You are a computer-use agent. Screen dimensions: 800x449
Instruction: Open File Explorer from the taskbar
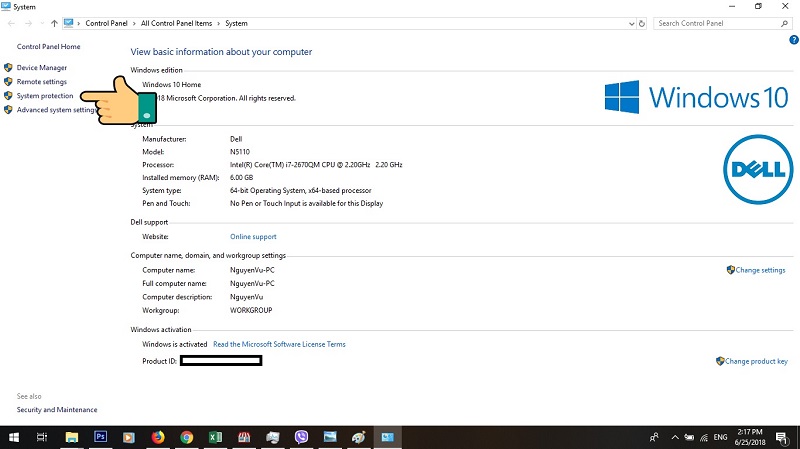coord(71,437)
